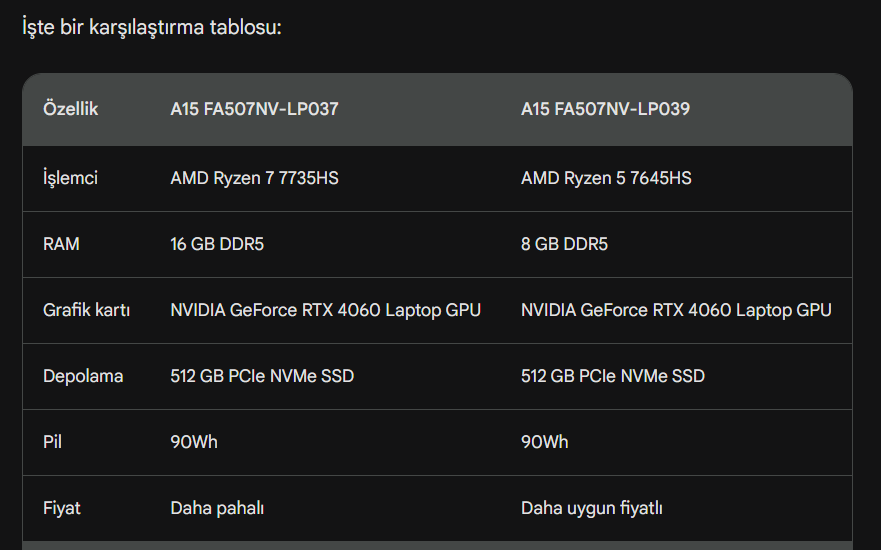Click the 16 GB DDR5 cell
This screenshot has width=881, height=550.
coord(217,244)
